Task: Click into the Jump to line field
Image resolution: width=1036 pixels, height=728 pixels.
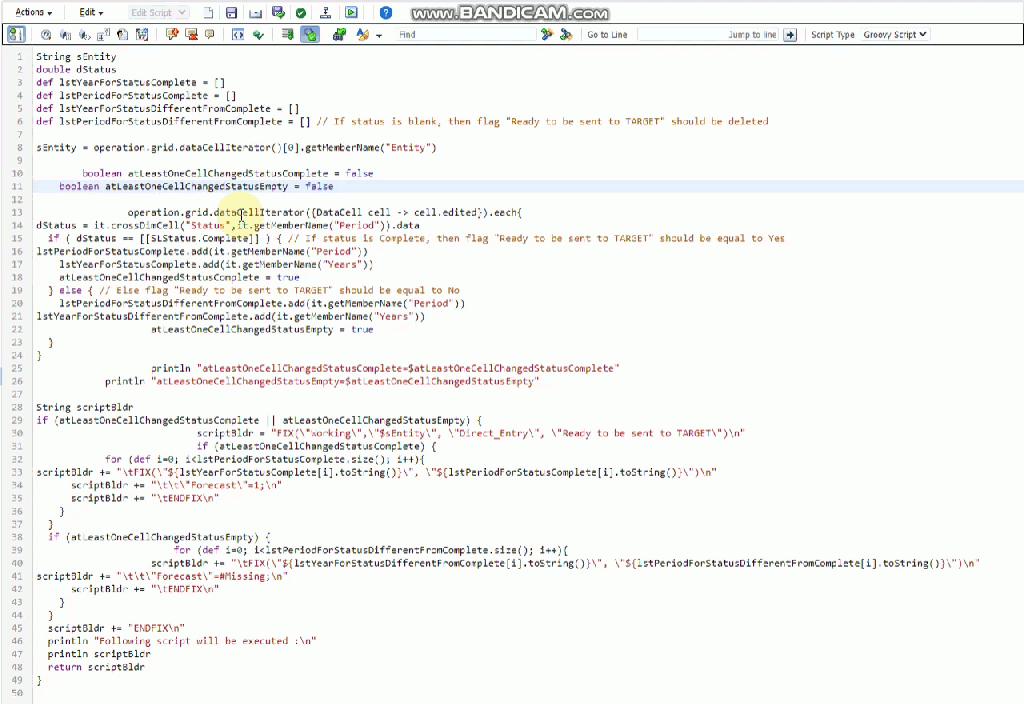Action: coord(709,34)
